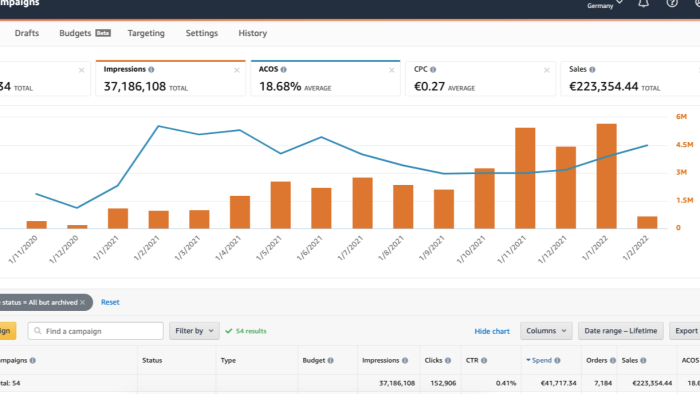Click the CPC card info icon
Viewport: 700px width, 394px height.
pyautogui.click(x=433, y=70)
